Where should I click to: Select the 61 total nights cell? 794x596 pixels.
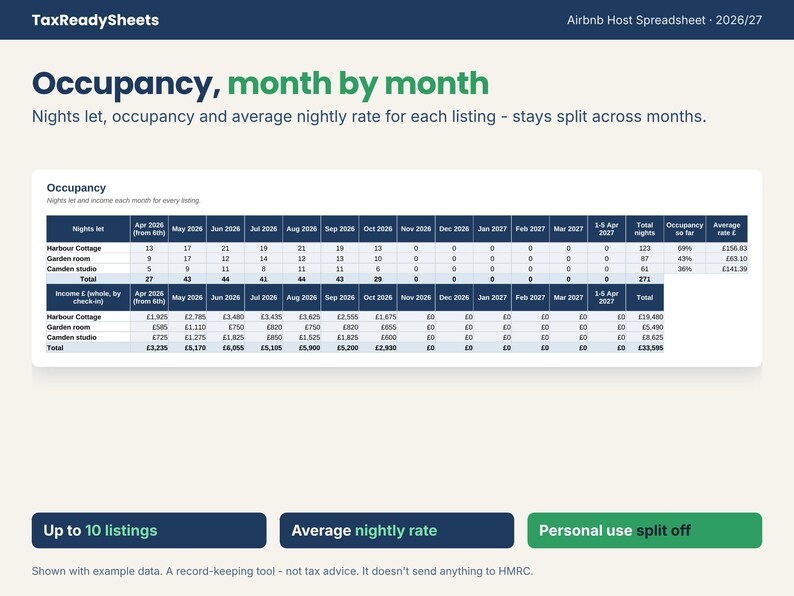point(645,269)
